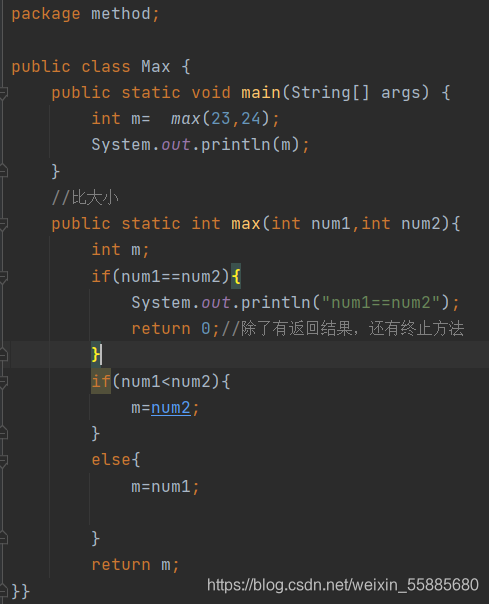This screenshot has height=604, width=489.
Task: Click the package name 'method'
Action: point(121,14)
